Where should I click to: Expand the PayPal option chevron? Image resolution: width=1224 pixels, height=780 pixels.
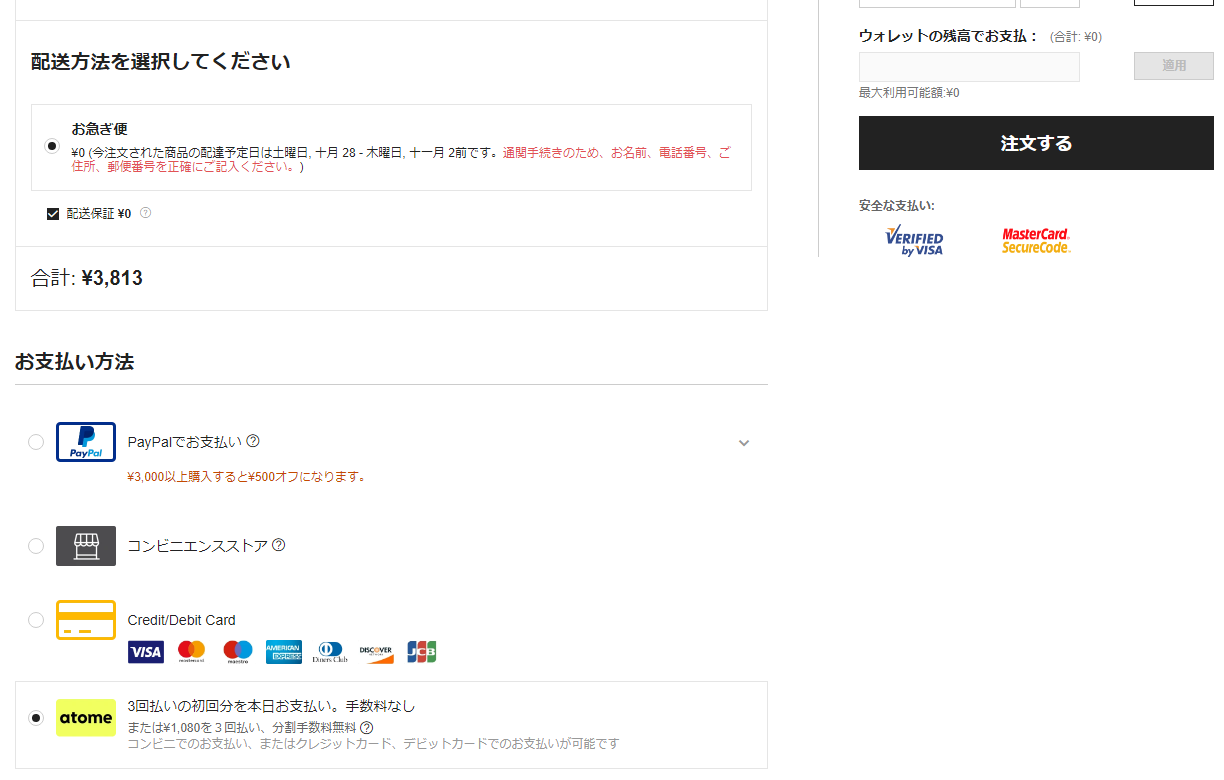pyautogui.click(x=744, y=443)
